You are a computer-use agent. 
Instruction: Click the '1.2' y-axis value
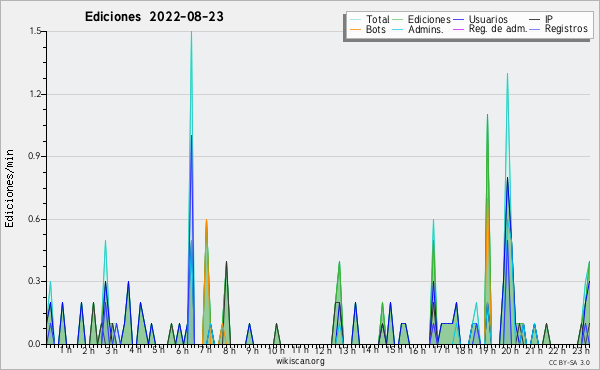[35, 94]
